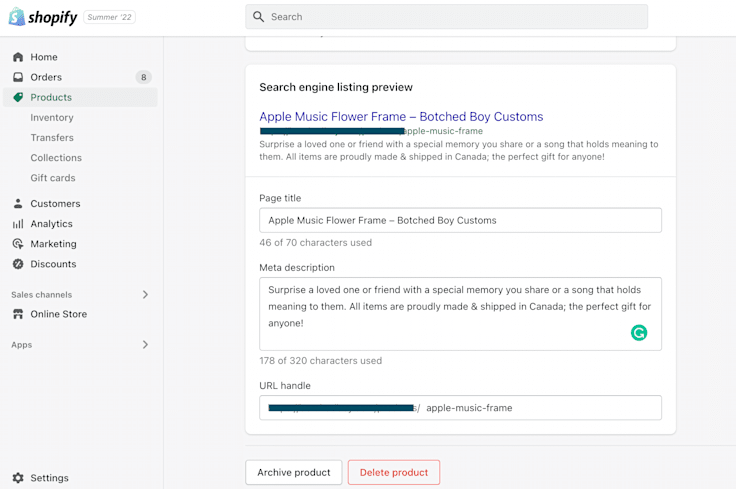Click the Home house icon
Image resolution: width=736 pixels, height=489 pixels.
tap(18, 57)
